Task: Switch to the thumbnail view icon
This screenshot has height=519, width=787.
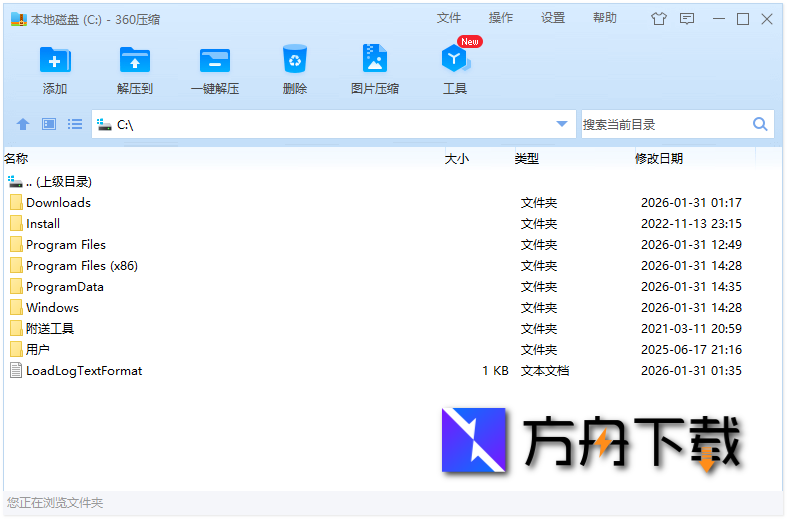Action: 49,124
